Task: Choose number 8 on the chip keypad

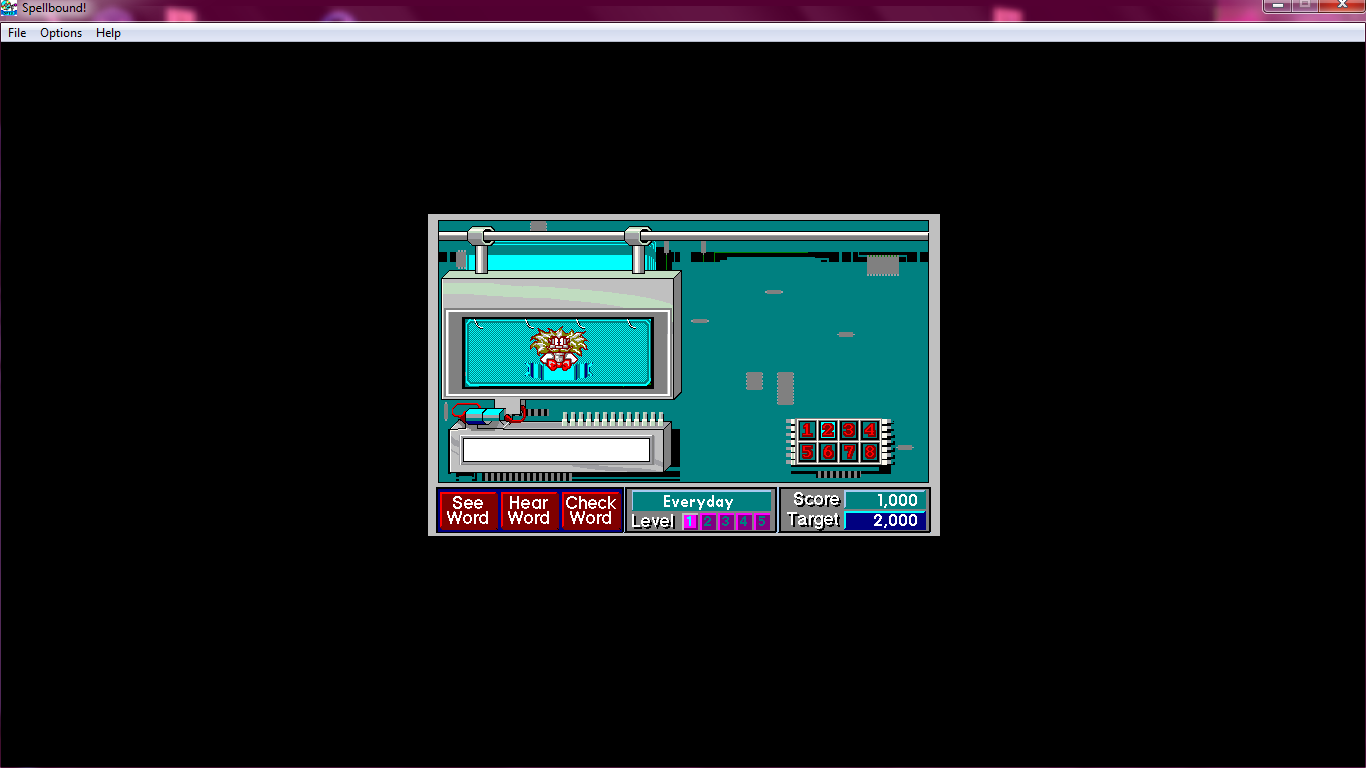Action: pyautogui.click(x=870, y=452)
